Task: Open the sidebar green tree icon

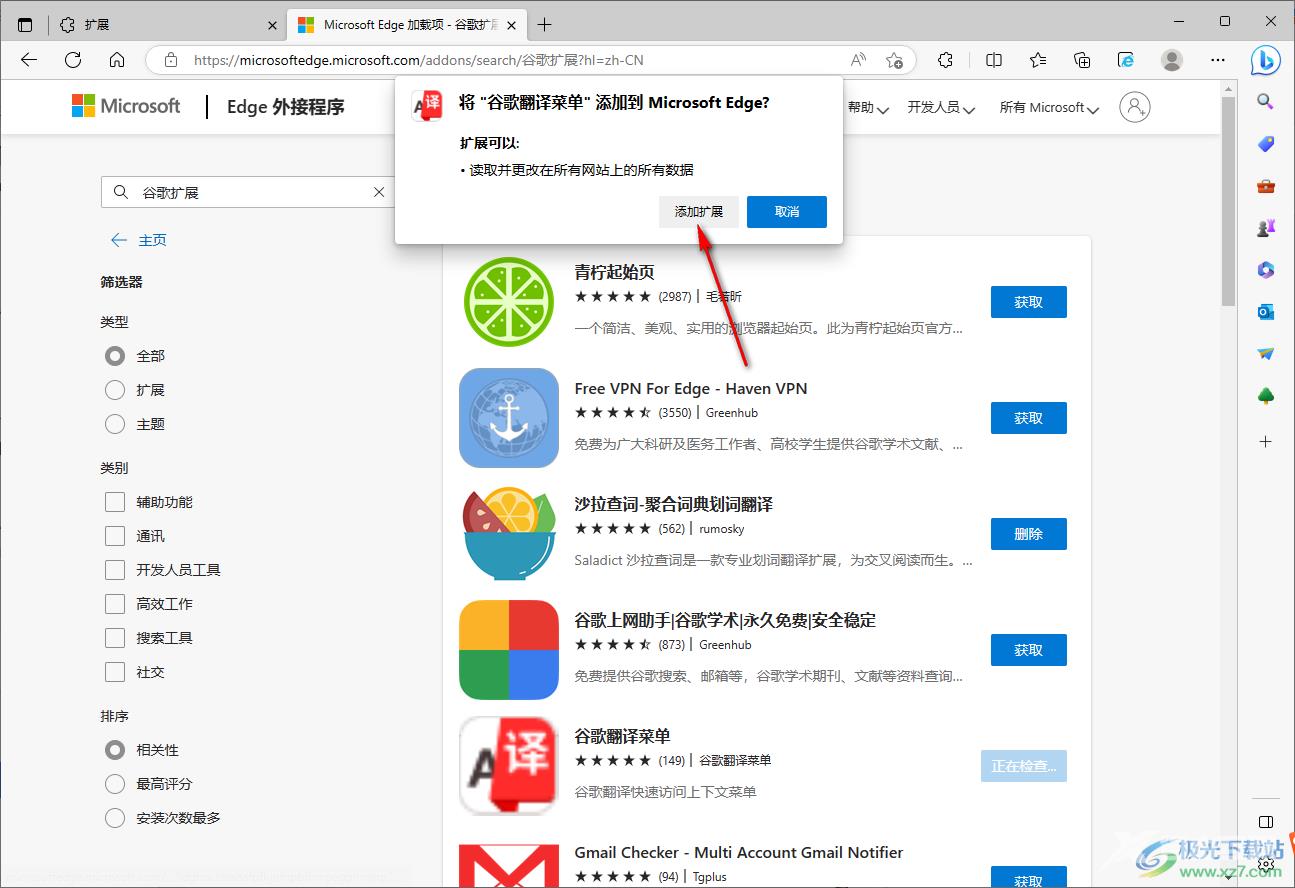Action: [1265, 396]
